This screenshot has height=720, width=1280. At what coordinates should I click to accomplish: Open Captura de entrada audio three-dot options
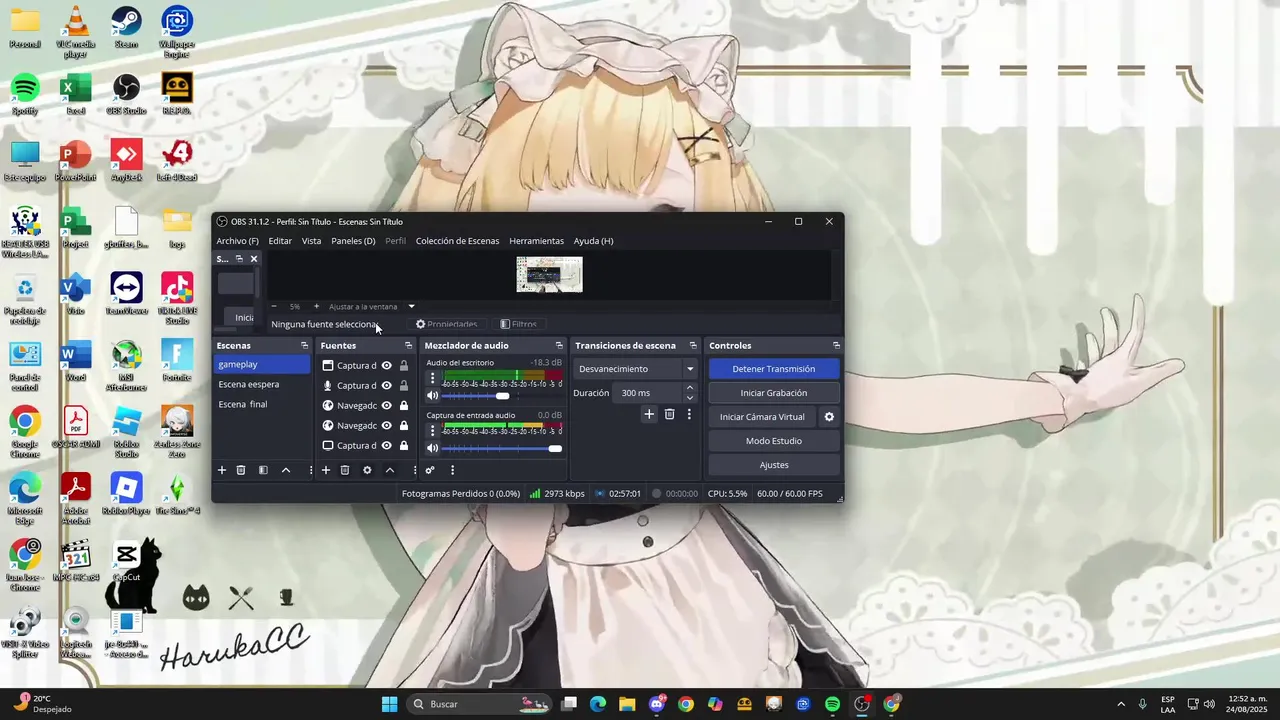[432, 431]
